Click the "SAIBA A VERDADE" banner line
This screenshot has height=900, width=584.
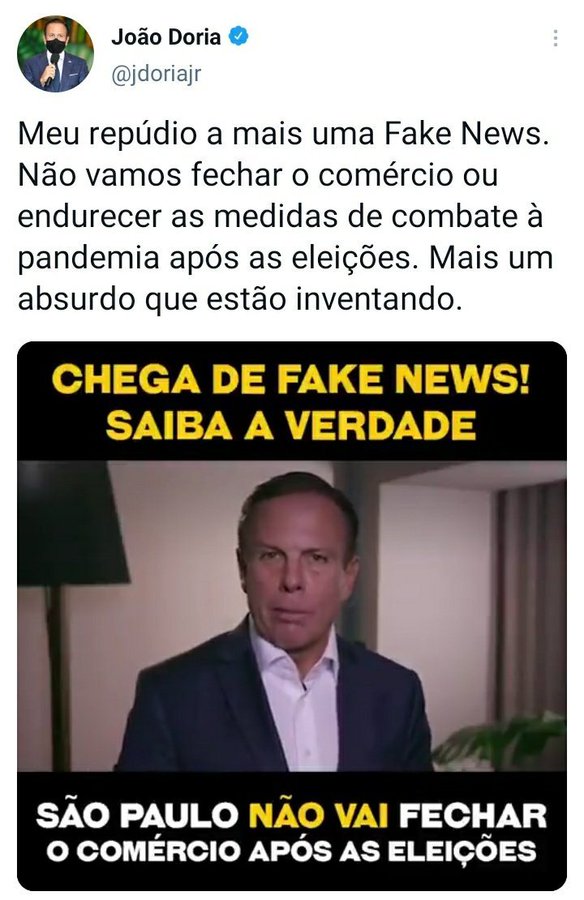pyautogui.click(x=291, y=425)
